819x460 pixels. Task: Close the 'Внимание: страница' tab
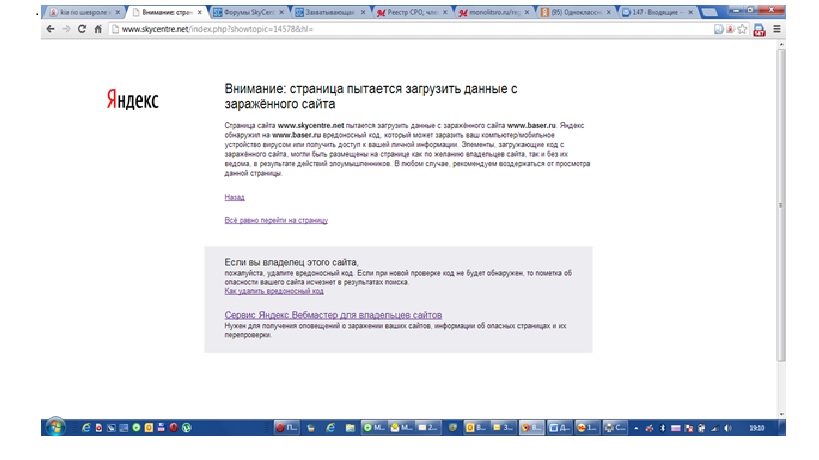click(x=200, y=12)
